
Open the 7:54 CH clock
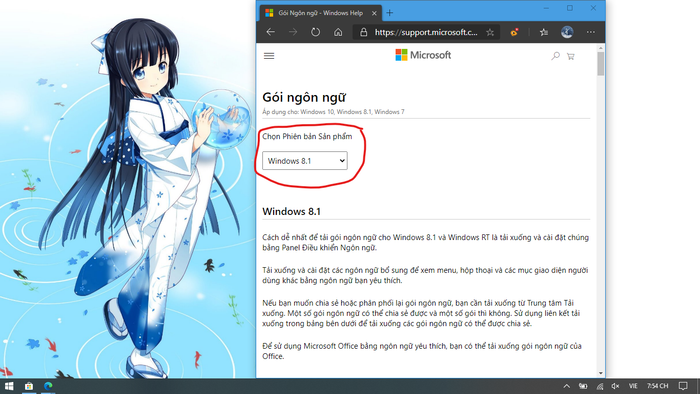tap(658, 386)
